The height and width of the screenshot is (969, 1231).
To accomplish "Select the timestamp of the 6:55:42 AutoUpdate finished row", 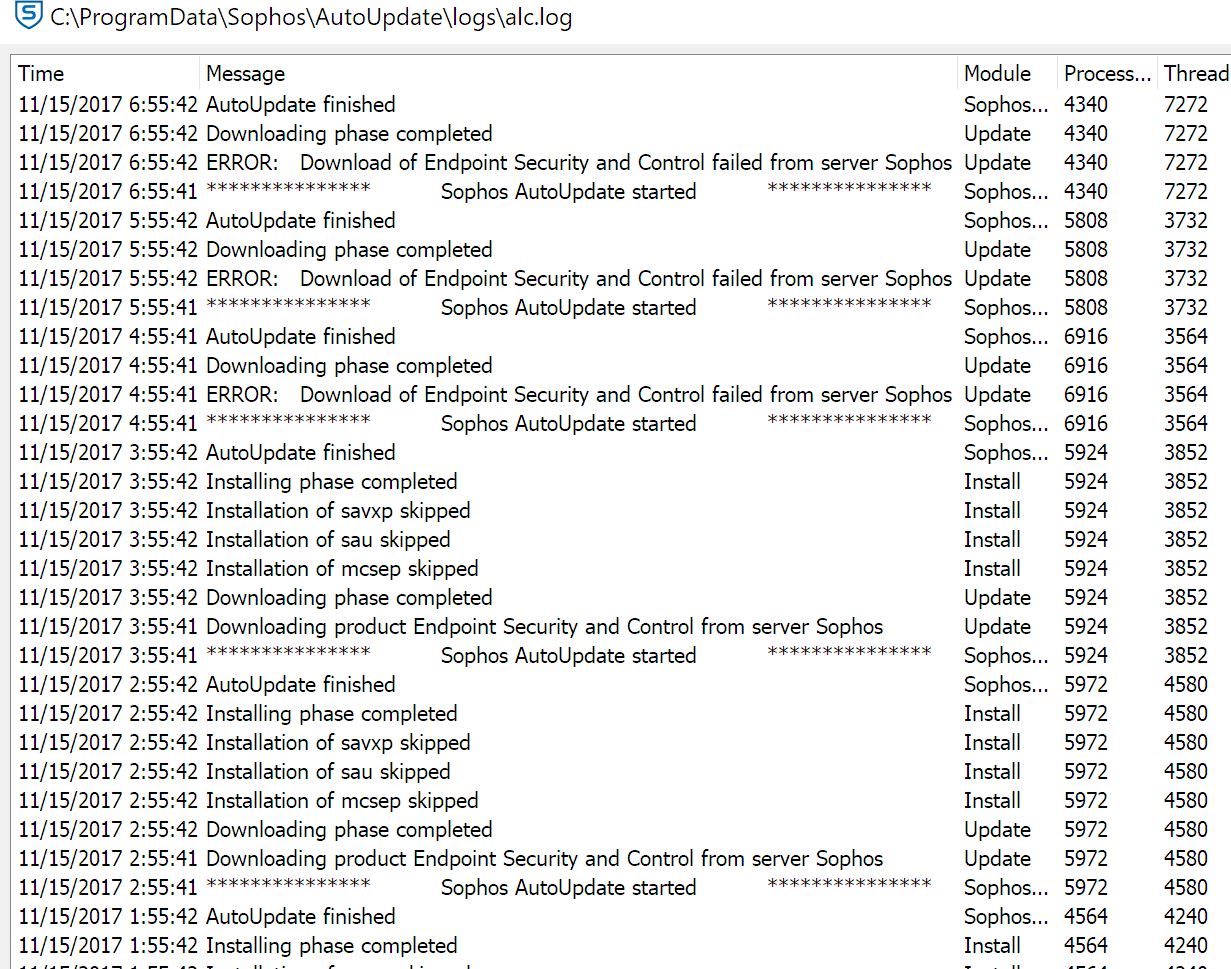I will point(108,104).
